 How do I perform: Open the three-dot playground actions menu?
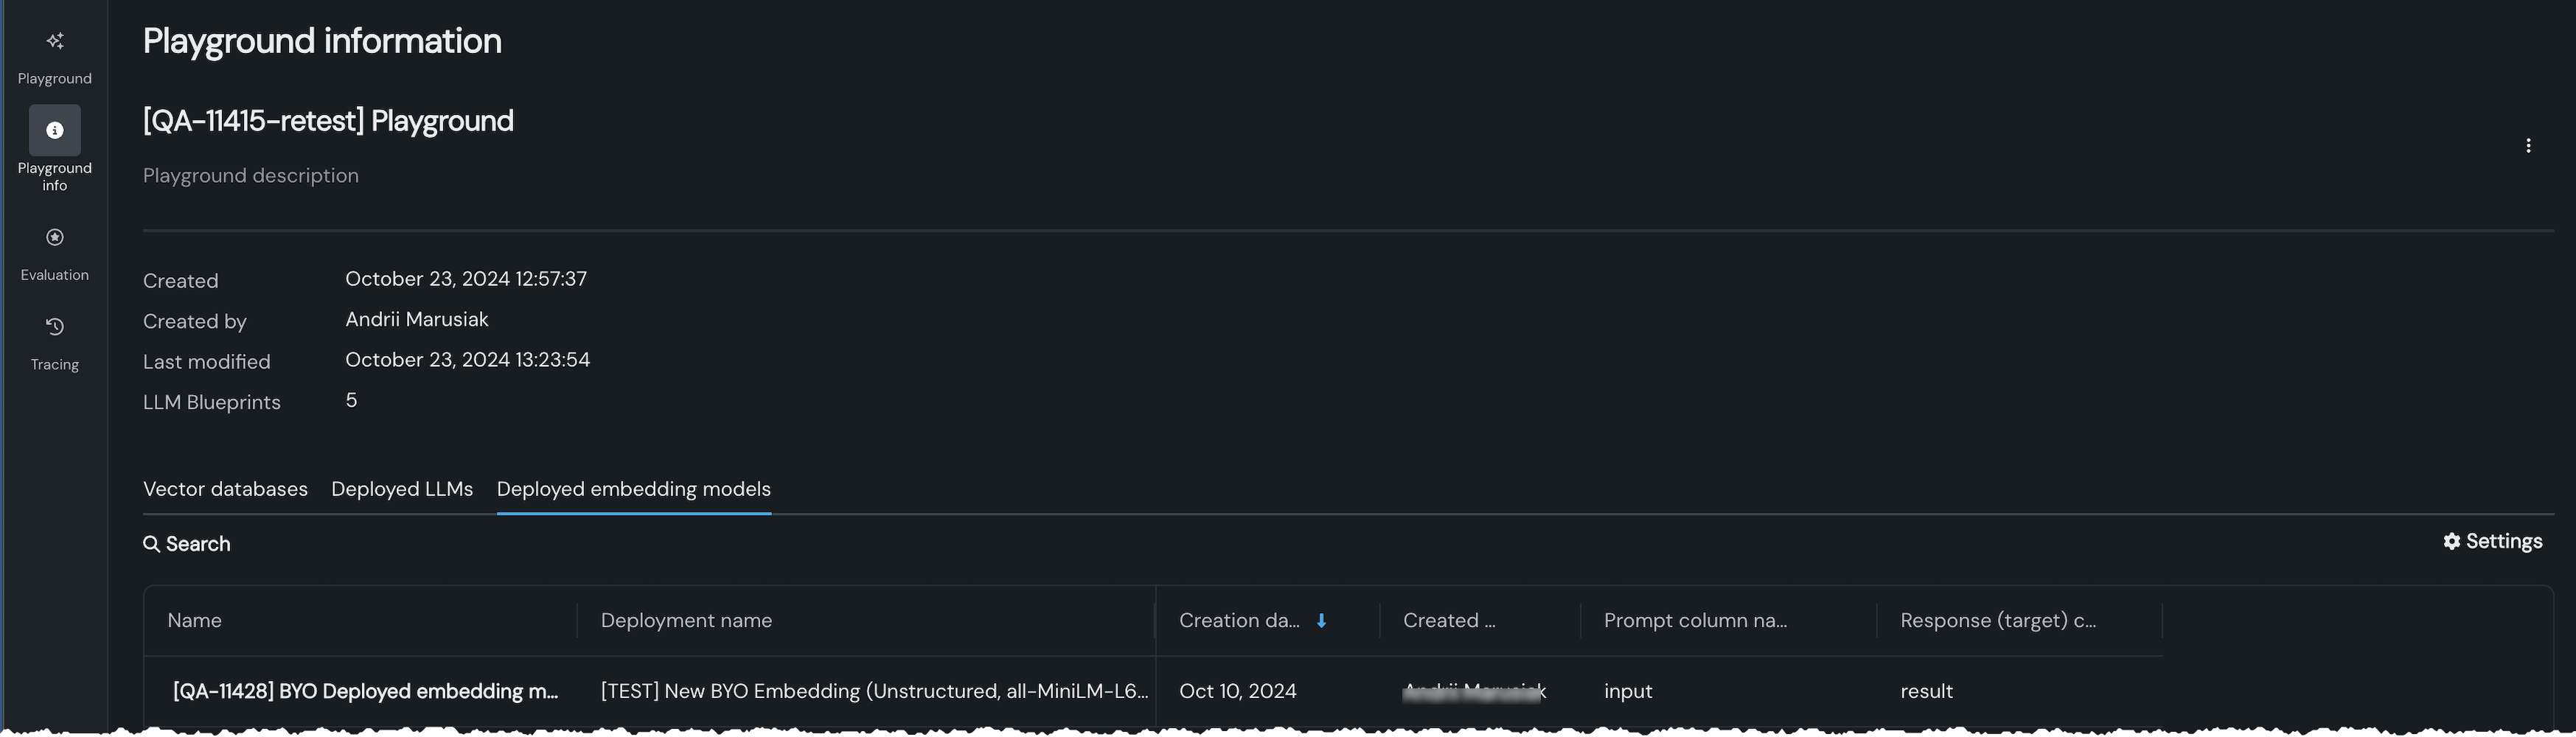point(2528,146)
